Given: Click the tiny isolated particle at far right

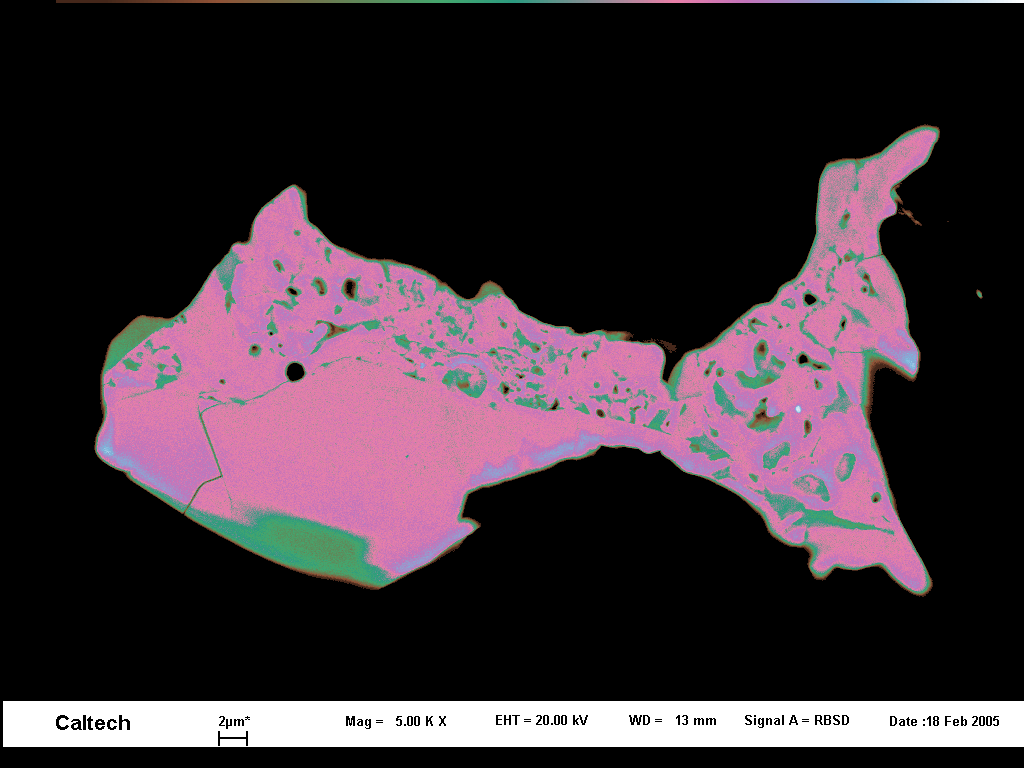Looking at the screenshot, I should coord(979,293).
